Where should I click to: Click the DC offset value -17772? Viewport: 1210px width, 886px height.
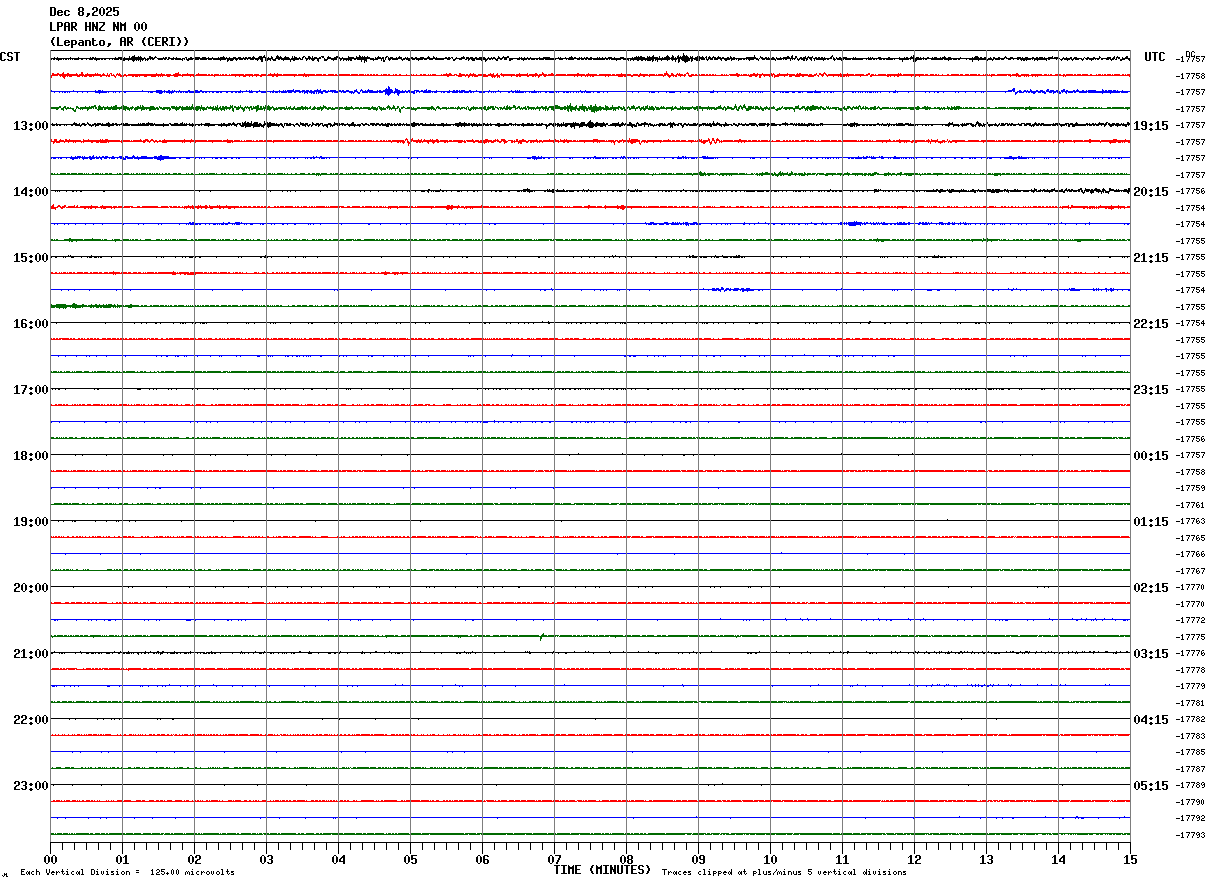[x=1191, y=620]
